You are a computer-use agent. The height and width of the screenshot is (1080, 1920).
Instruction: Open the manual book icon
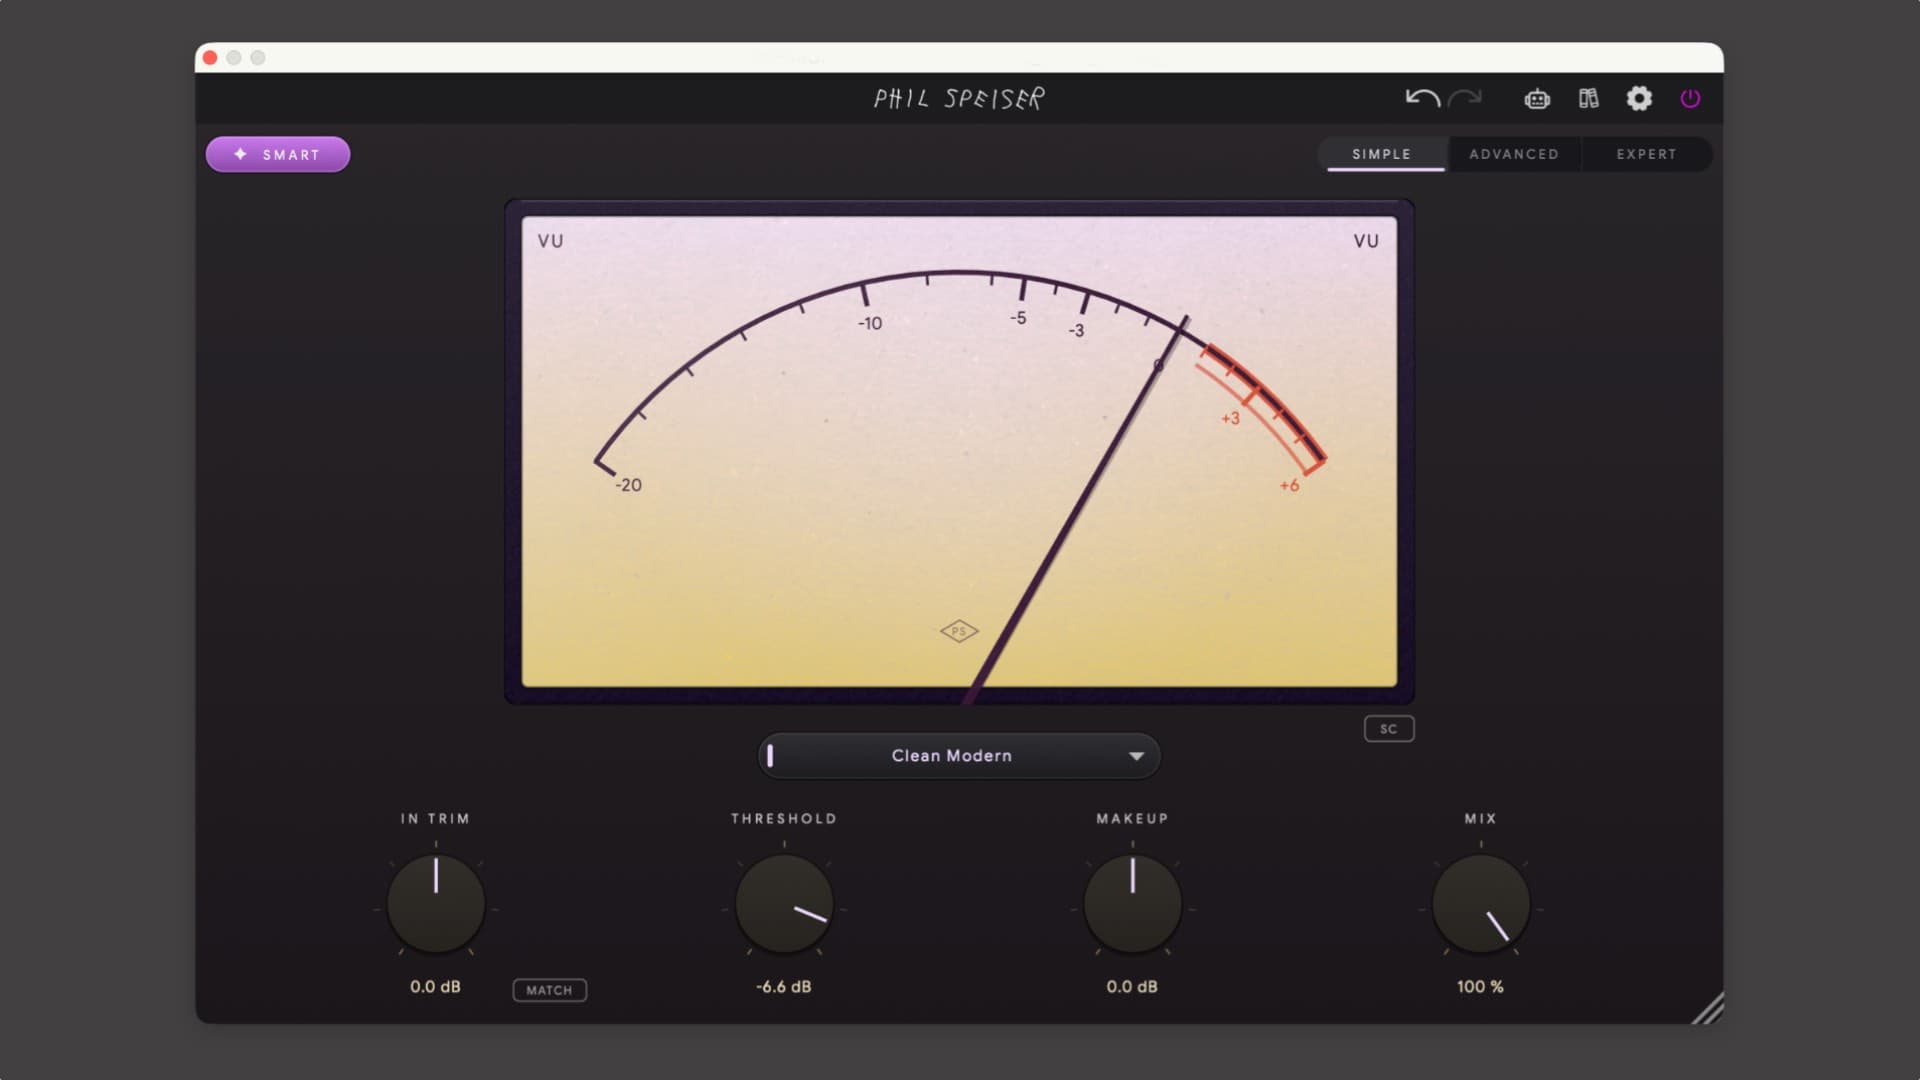[x=1588, y=98]
